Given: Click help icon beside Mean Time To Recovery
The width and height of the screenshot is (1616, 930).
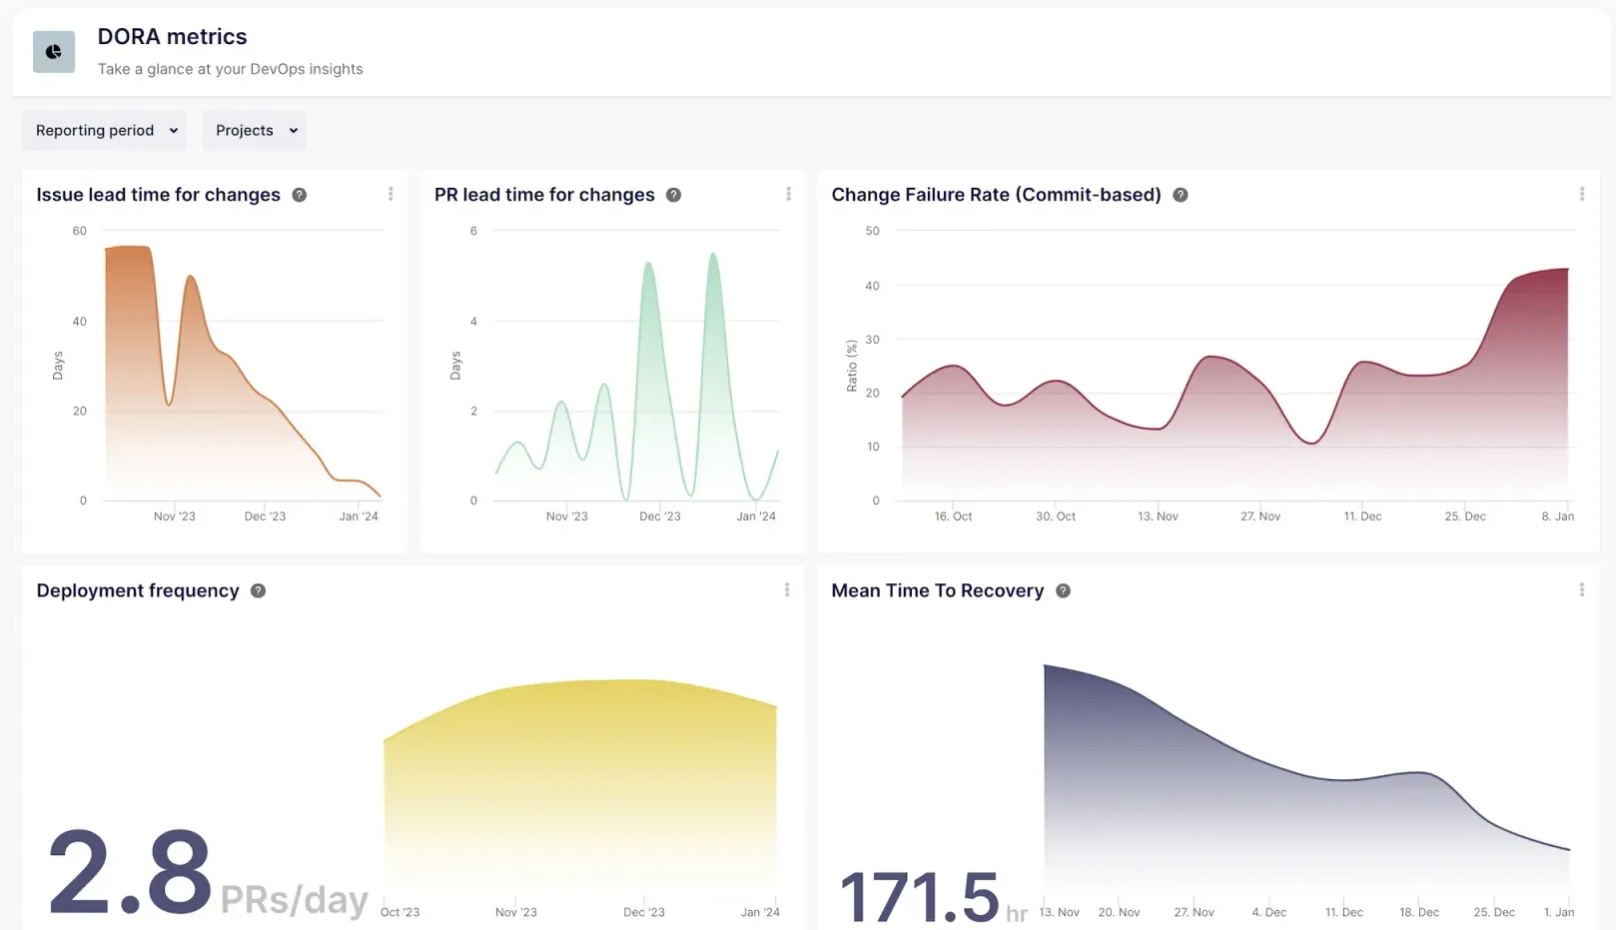Looking at the screenshot, I should click(1063, 591).
